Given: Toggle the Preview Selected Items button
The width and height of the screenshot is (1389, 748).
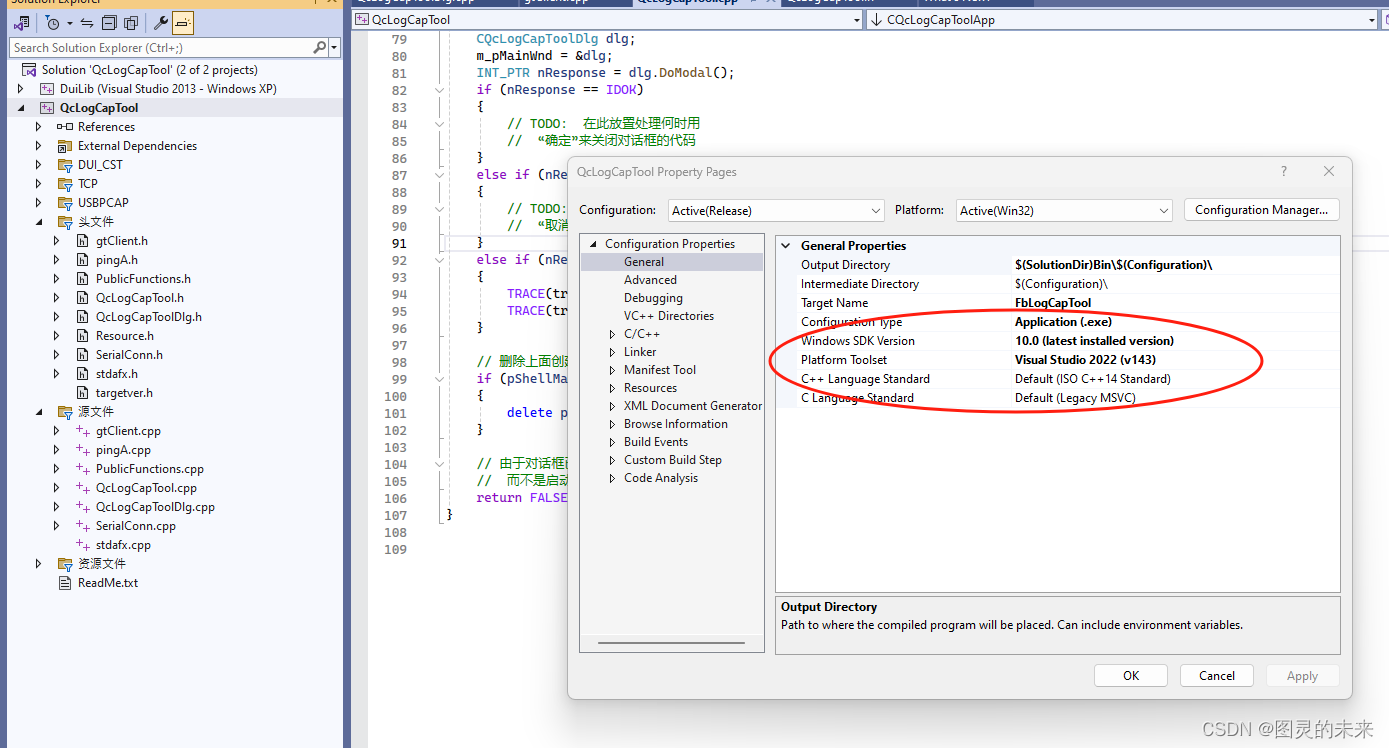Looking at the screenshot, I should pos(183,22).
